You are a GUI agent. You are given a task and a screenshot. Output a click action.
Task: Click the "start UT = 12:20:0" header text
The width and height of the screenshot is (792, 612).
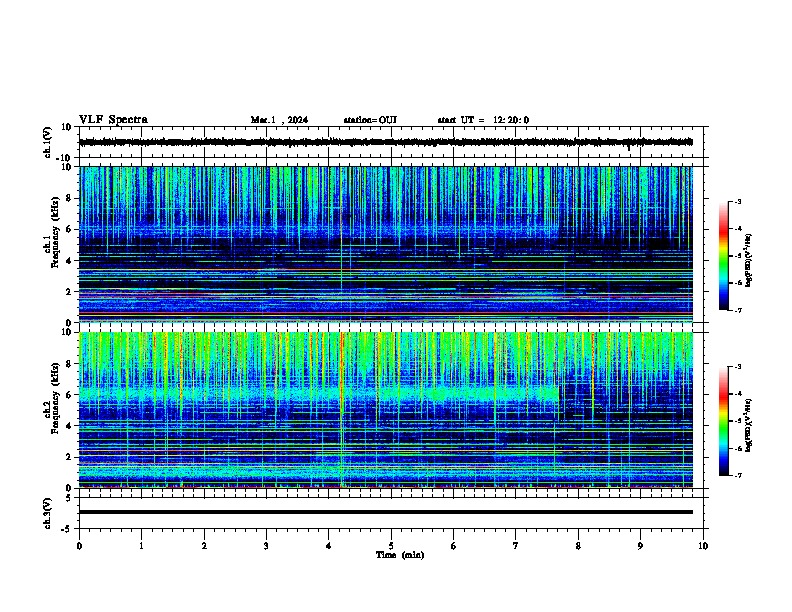tap(483, 120)
